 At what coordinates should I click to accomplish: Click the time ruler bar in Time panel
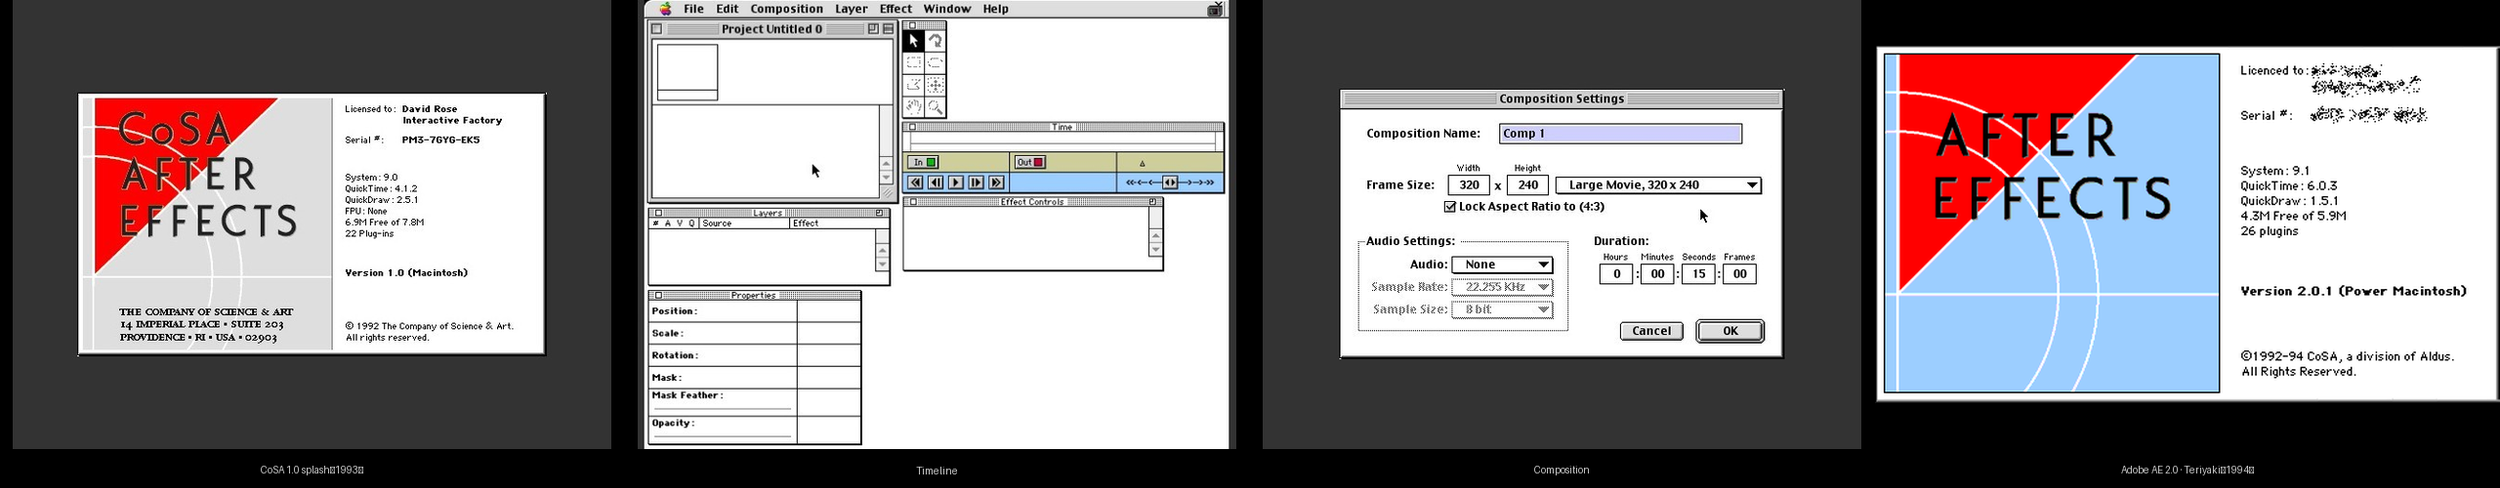(x=1062, y=142)
